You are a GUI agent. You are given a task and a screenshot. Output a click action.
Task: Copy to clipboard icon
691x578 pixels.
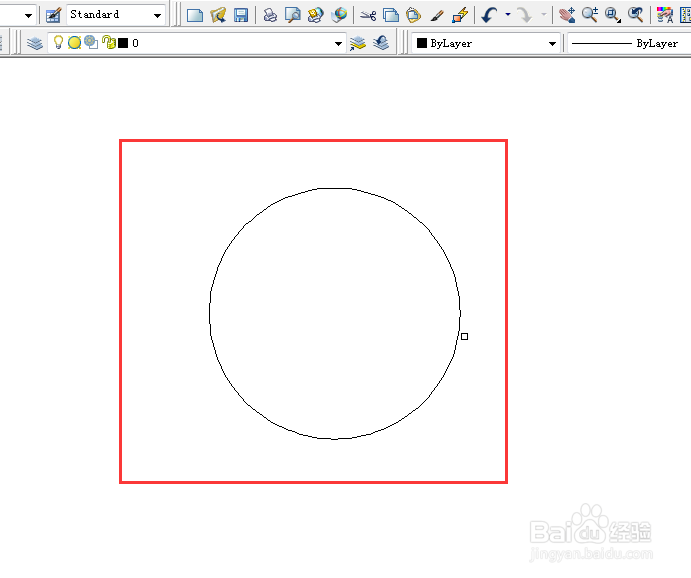point(390,15)
